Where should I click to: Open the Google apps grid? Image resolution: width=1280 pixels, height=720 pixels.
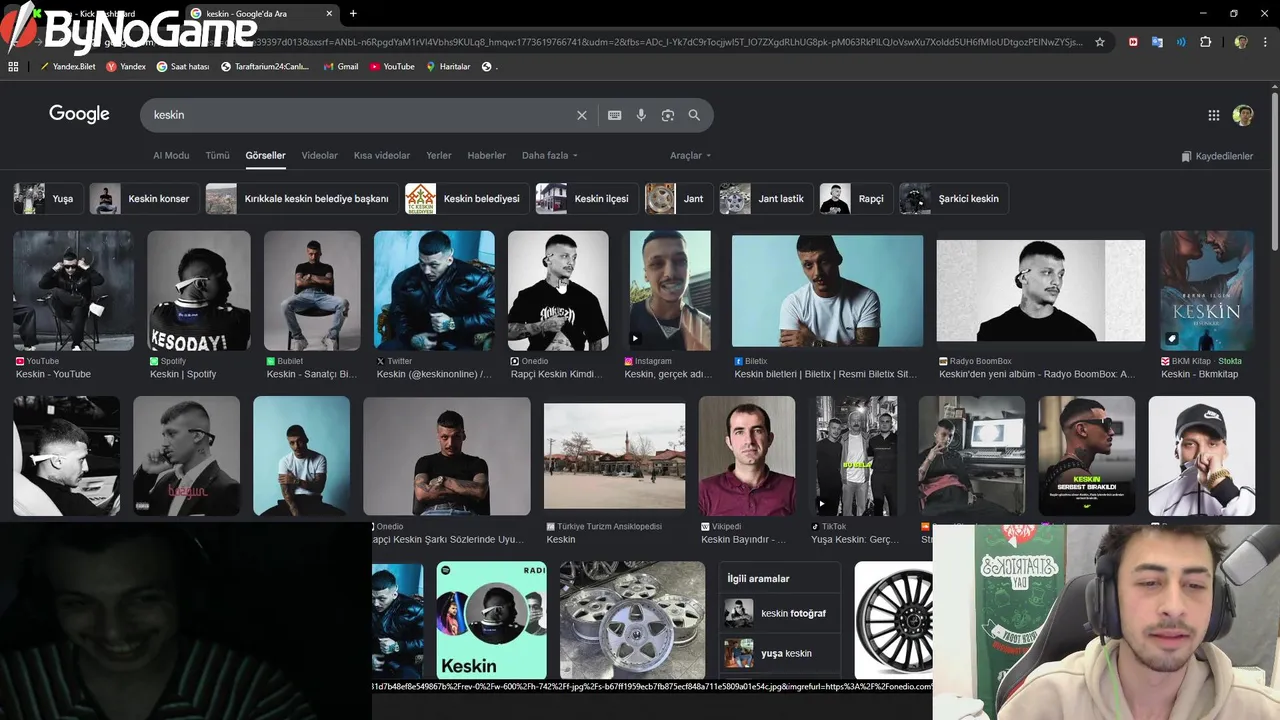point(1214,115)
